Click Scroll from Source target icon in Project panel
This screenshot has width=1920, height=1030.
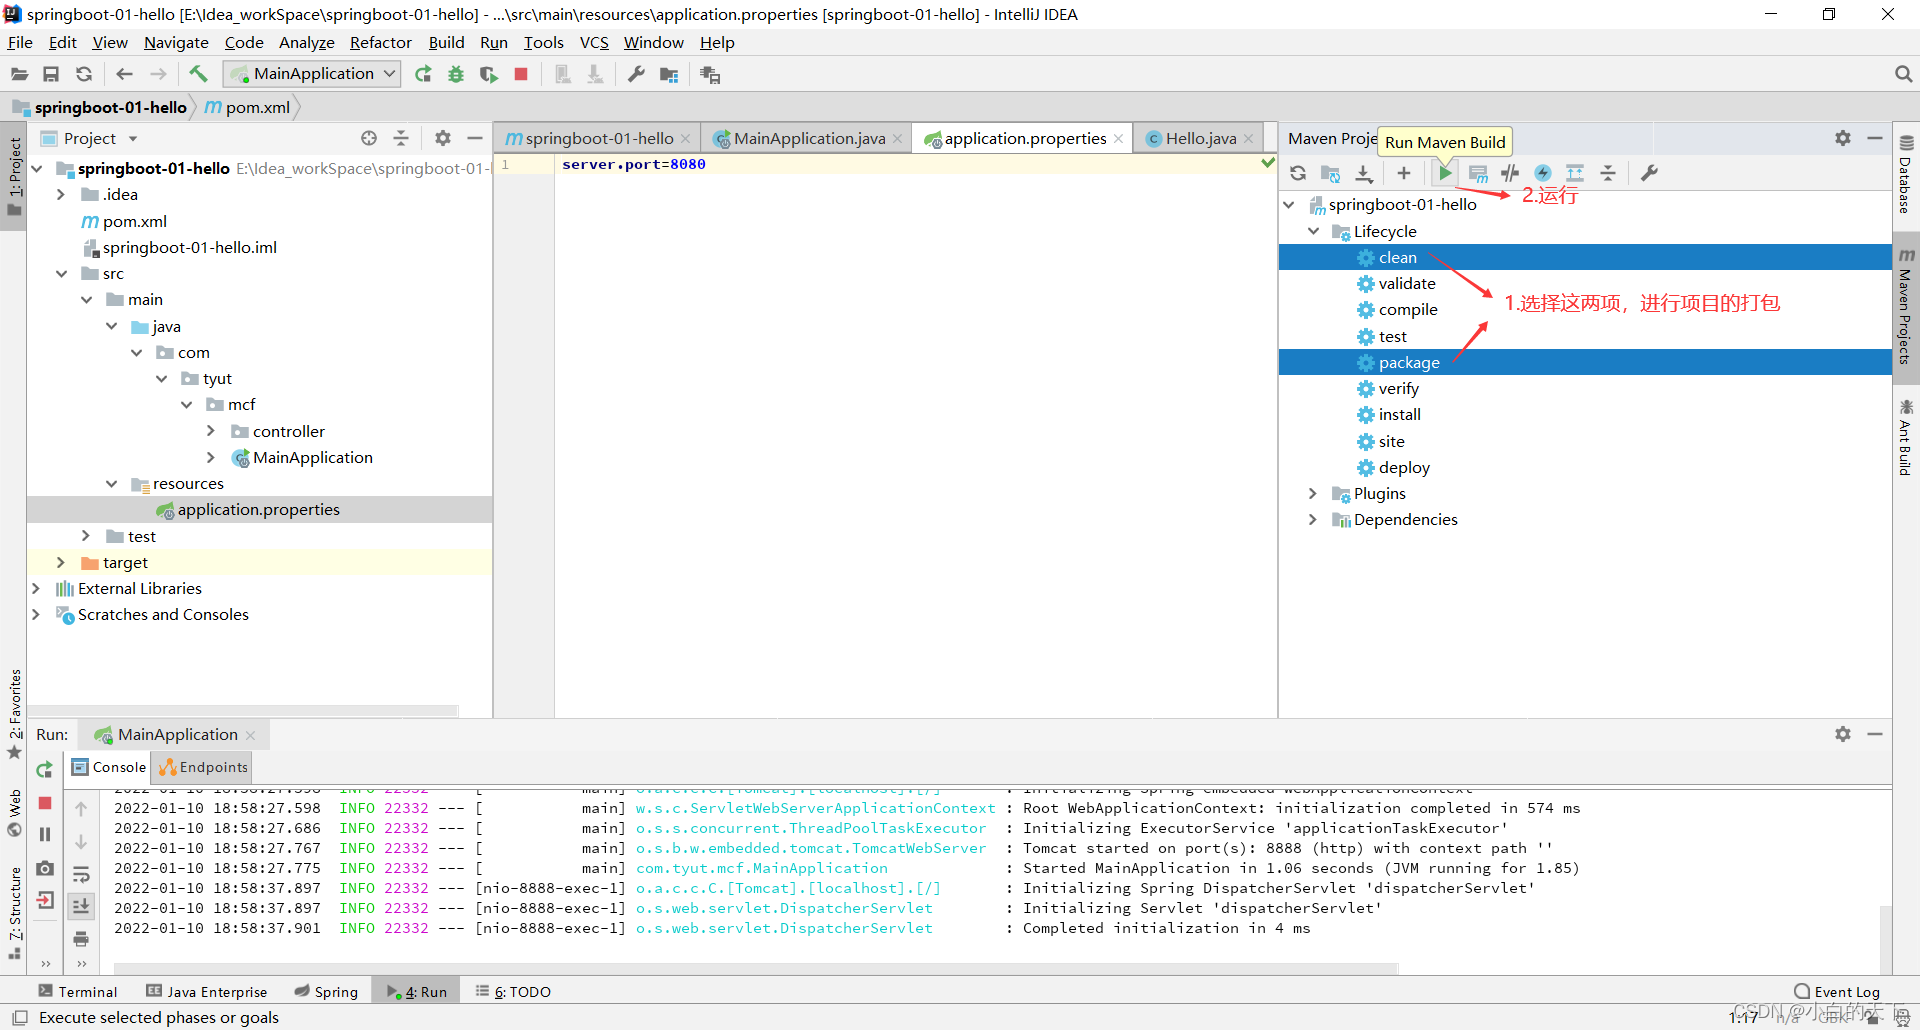[369, 138]
